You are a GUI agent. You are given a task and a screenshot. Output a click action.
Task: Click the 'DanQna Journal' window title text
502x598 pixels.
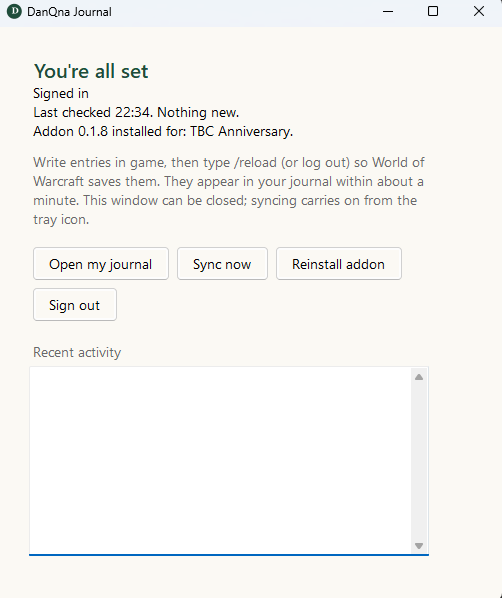[69, 12]
